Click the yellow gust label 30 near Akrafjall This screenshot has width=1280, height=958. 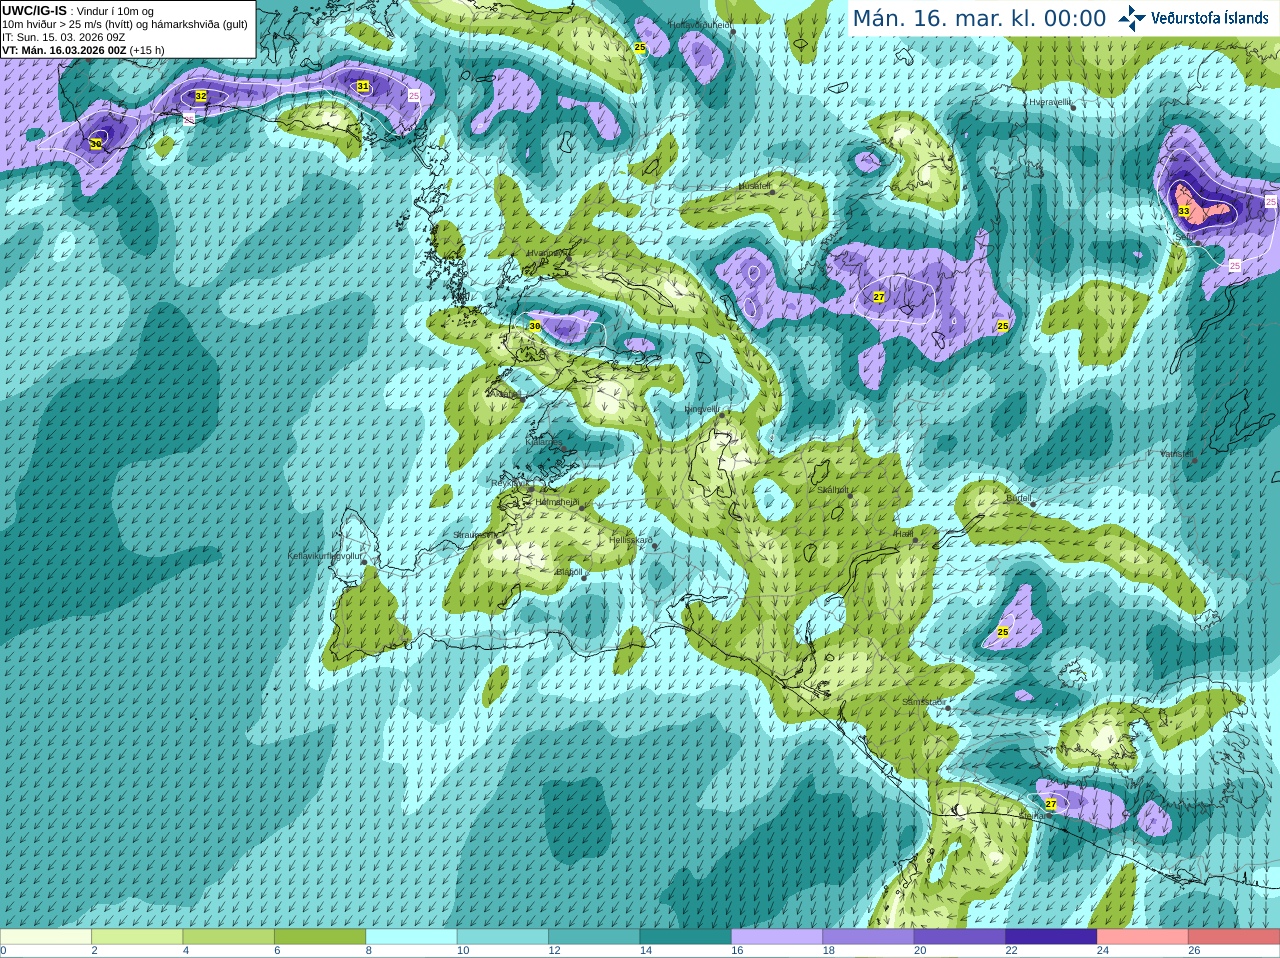535,326
